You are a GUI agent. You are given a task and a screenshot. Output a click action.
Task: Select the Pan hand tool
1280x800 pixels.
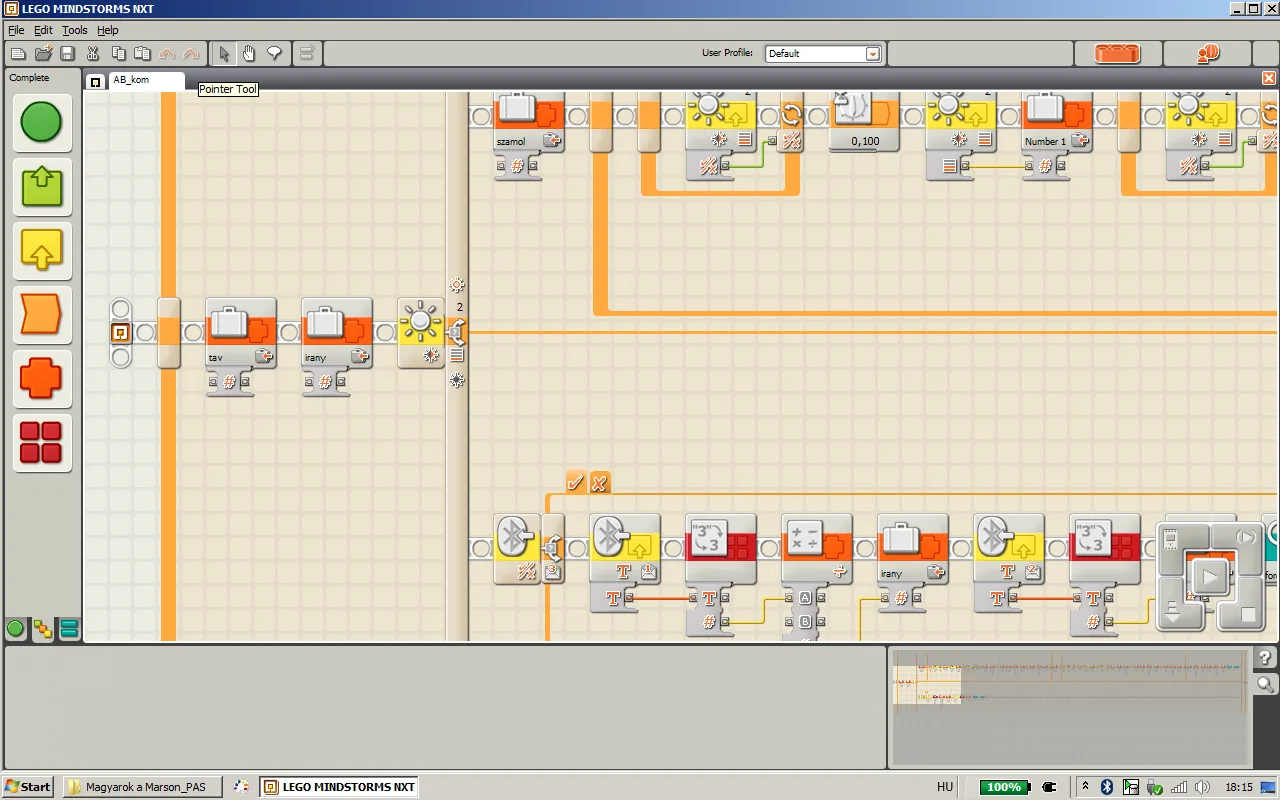[x=249, y=53]
